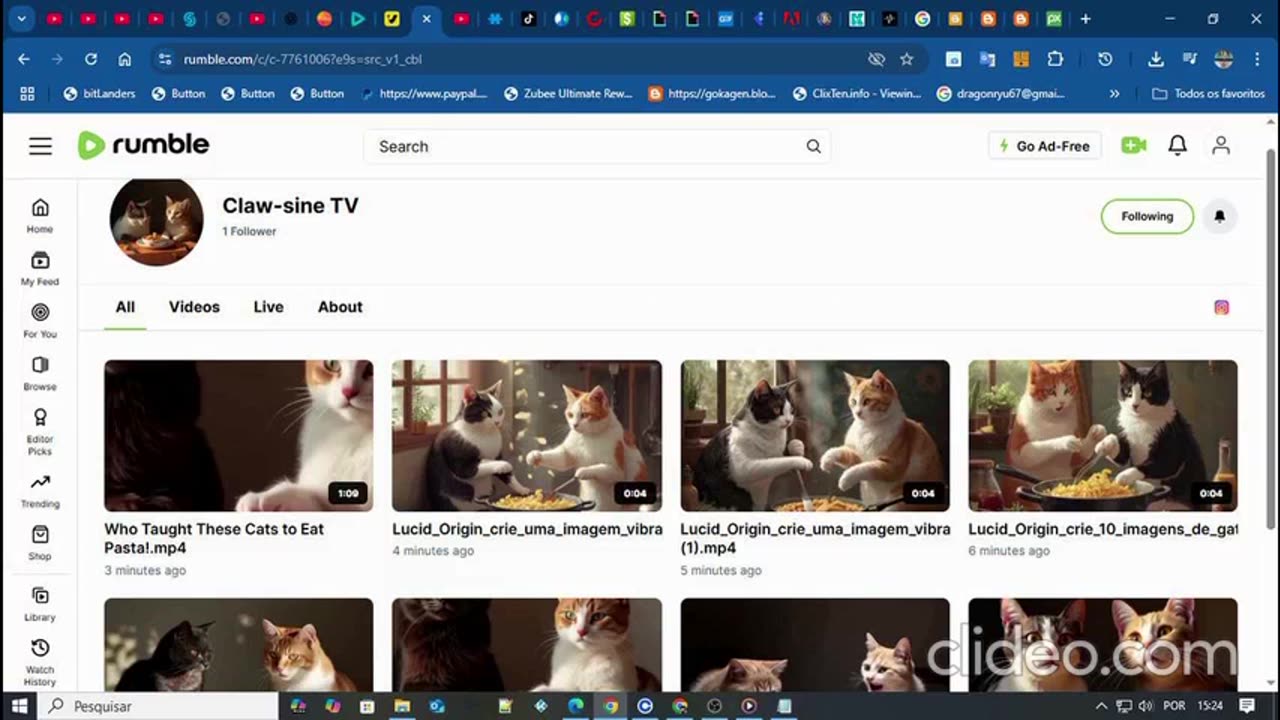Select the Videos tab
The width and height of the screenshot is (1280, 720).
pos(194,307)
